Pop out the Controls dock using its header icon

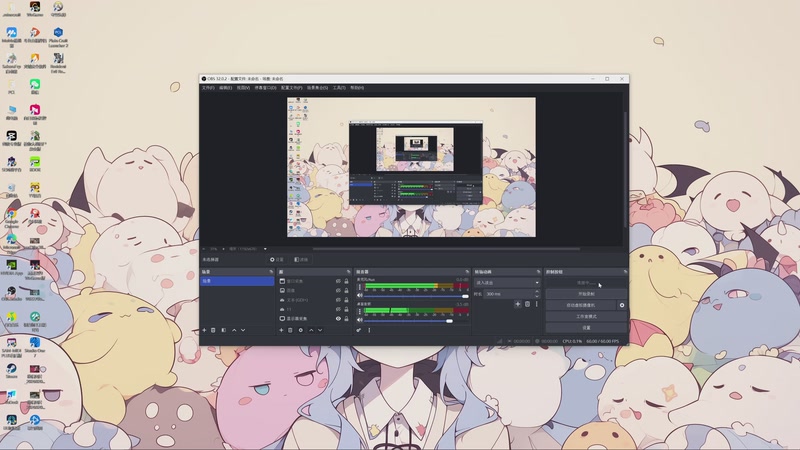point(625,272)
